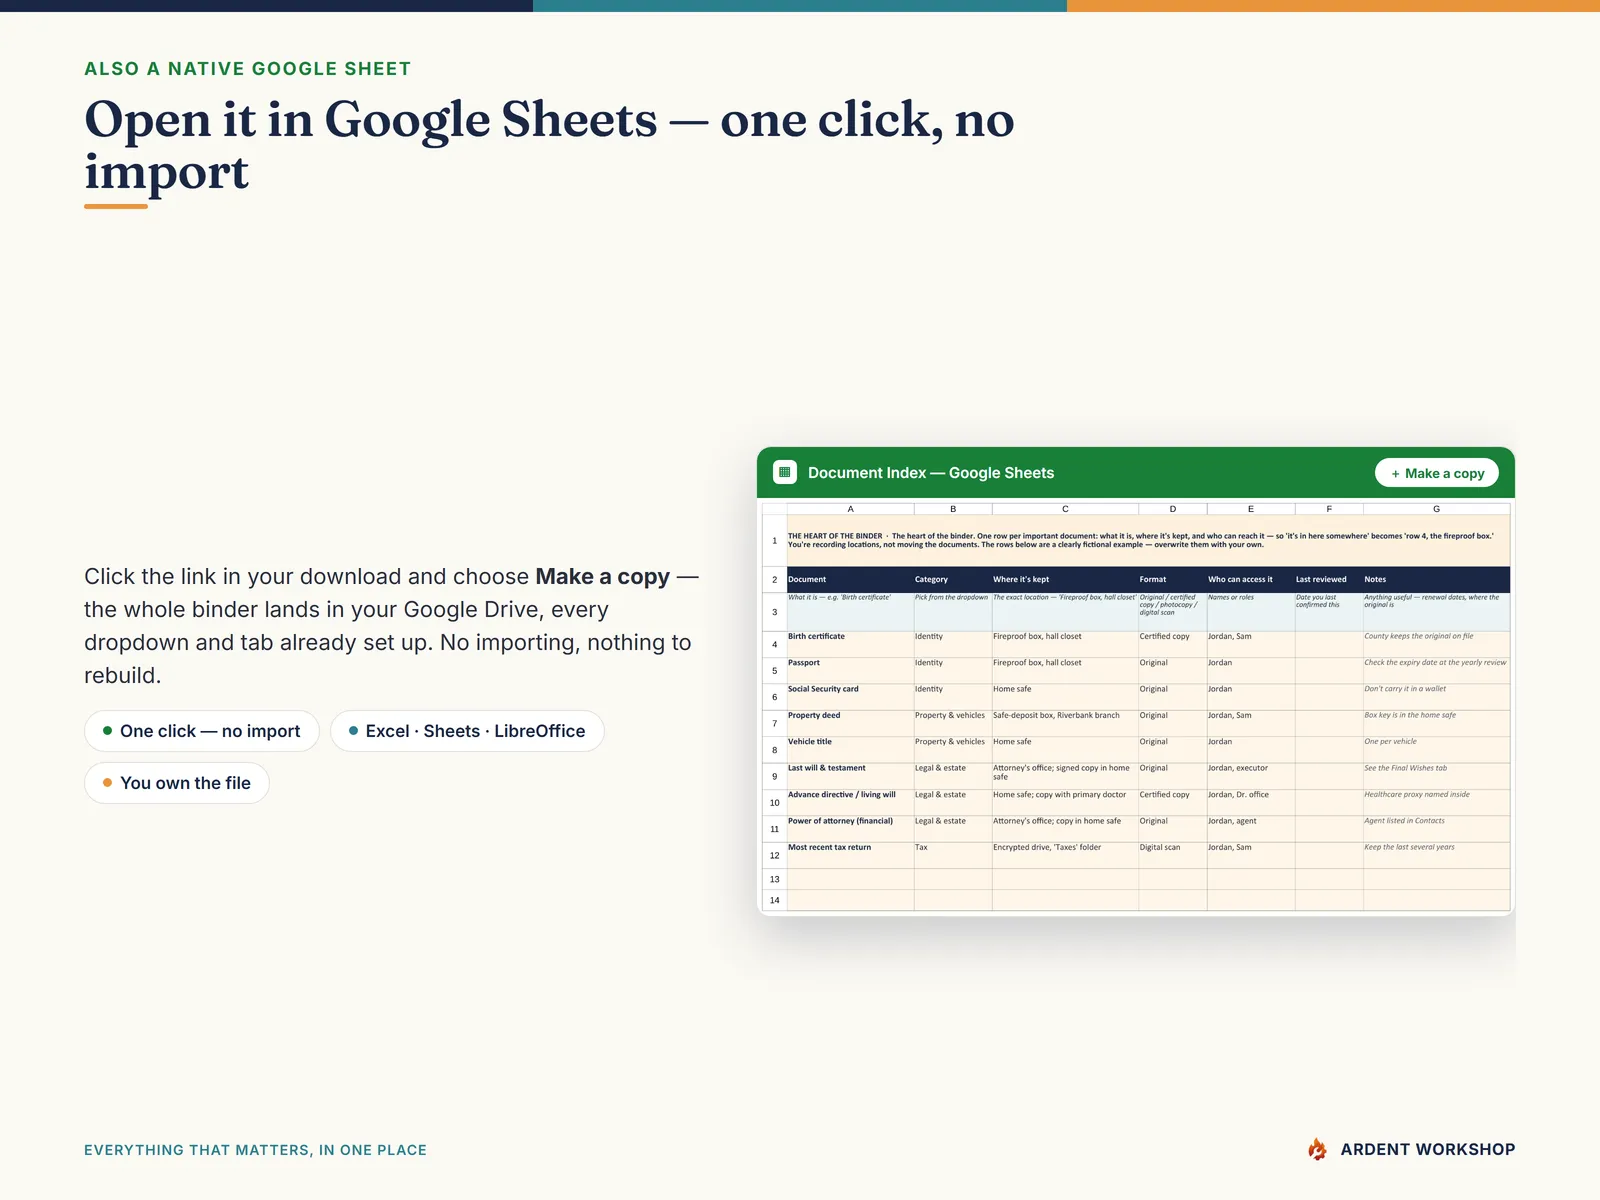Click the 'Document' header cell

coord(850,579)
